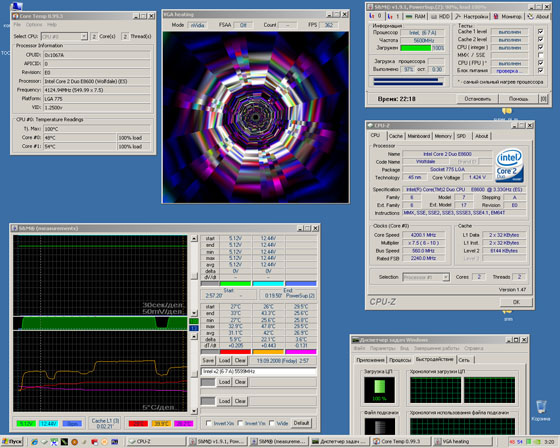Switch to the CPU 1 tab in the S&M window
Image resolution: width=560 pixels, height=448 pixels.
[393, 16]
